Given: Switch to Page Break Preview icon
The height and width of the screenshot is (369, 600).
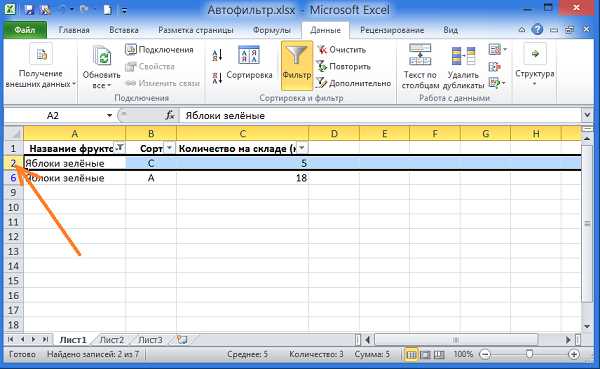Looking at the screenshot, I should click(439, 355).
